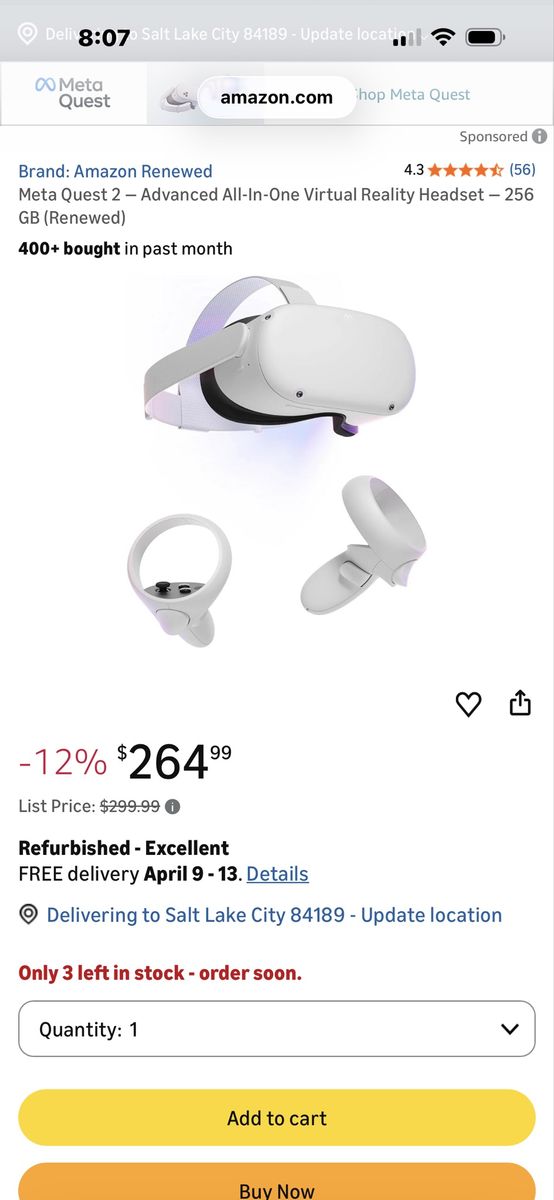
Task: Tap the location pin icon near delivery address
Action: 28,915
